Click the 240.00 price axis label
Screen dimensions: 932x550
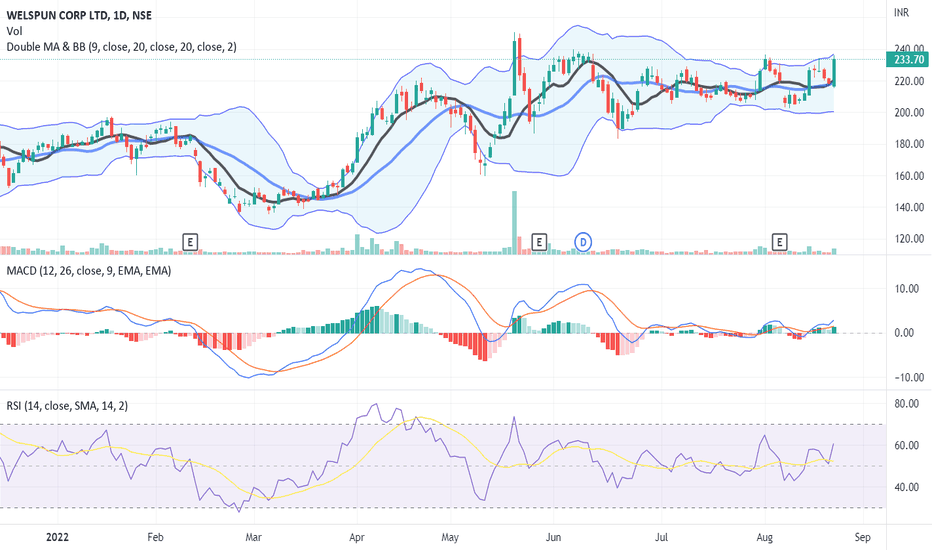(909, 49)
